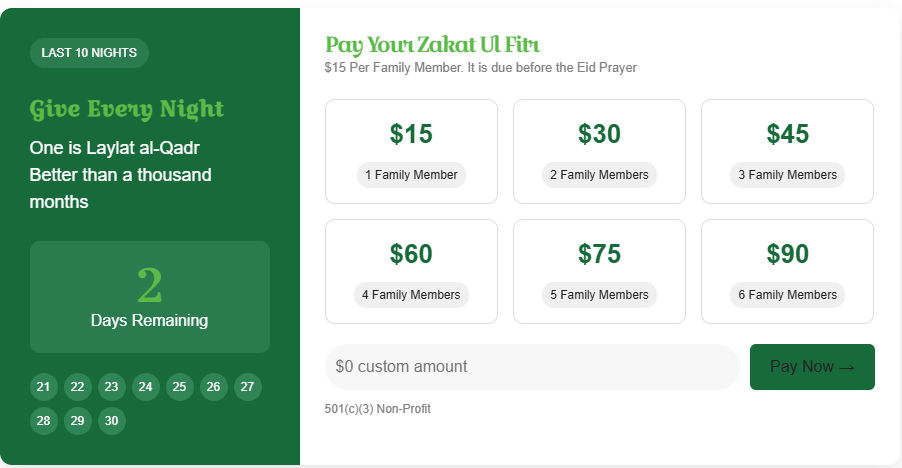Image resolution: width=902 pixels, height=468 pixels.
Task: Choose night 30 circle
Action: pyautogui.click(x=111, y=421)
